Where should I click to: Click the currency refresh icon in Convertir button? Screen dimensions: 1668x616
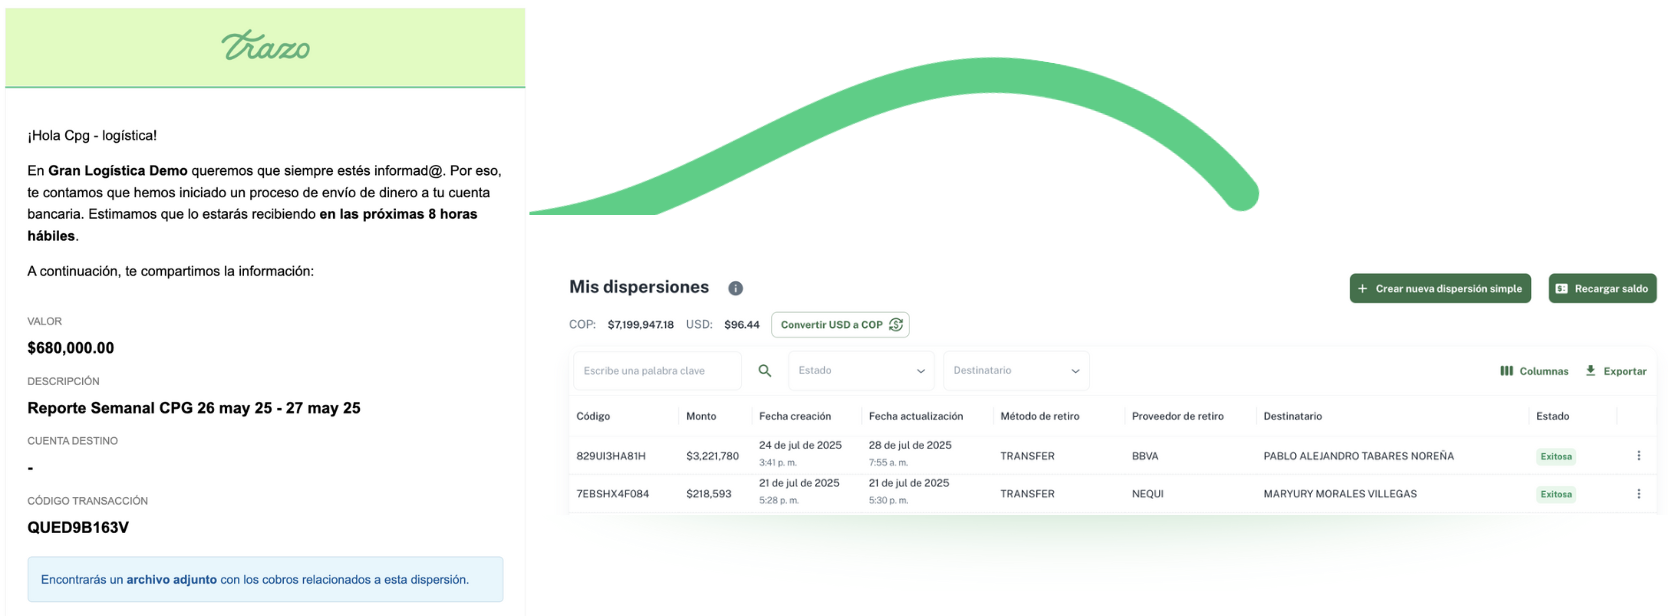coord(896,325)
